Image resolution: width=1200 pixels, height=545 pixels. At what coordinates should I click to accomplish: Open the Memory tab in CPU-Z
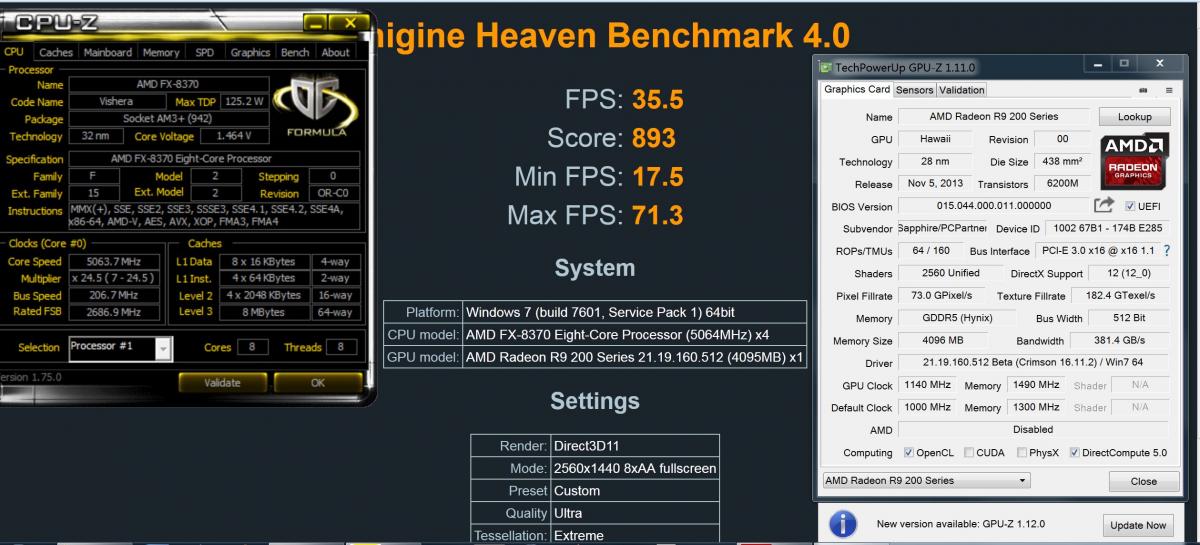pos(161,52)
